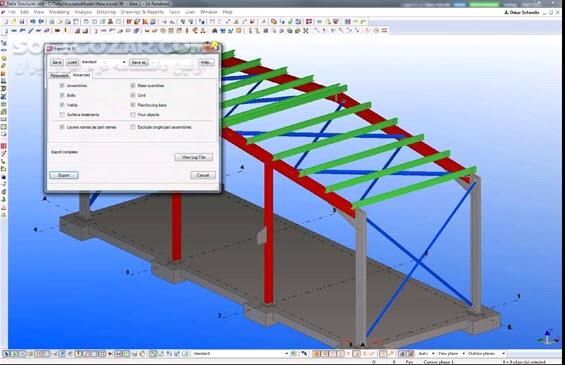This screenshot has width=565, height=365.
Task: Click the red striped icon ending the second toolbar
Action: tap(384, 31)
